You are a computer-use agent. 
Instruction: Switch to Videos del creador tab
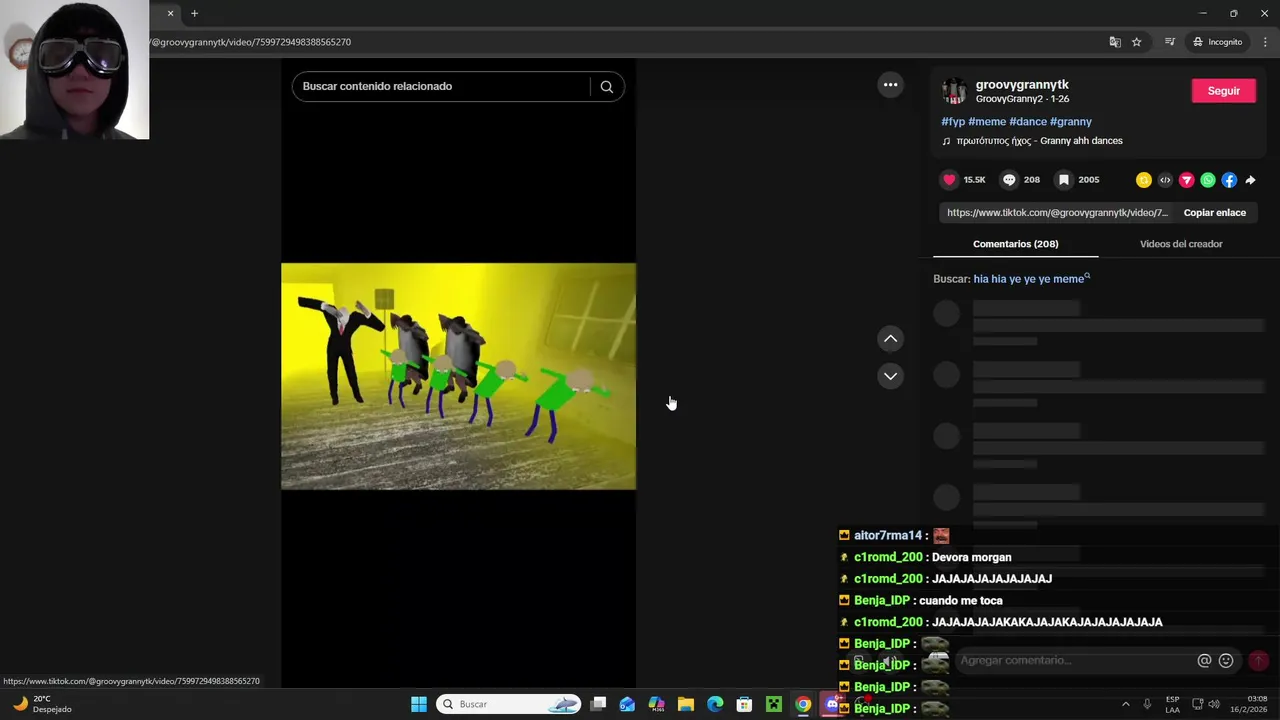pyautogui.click(x=1181, y=244)
